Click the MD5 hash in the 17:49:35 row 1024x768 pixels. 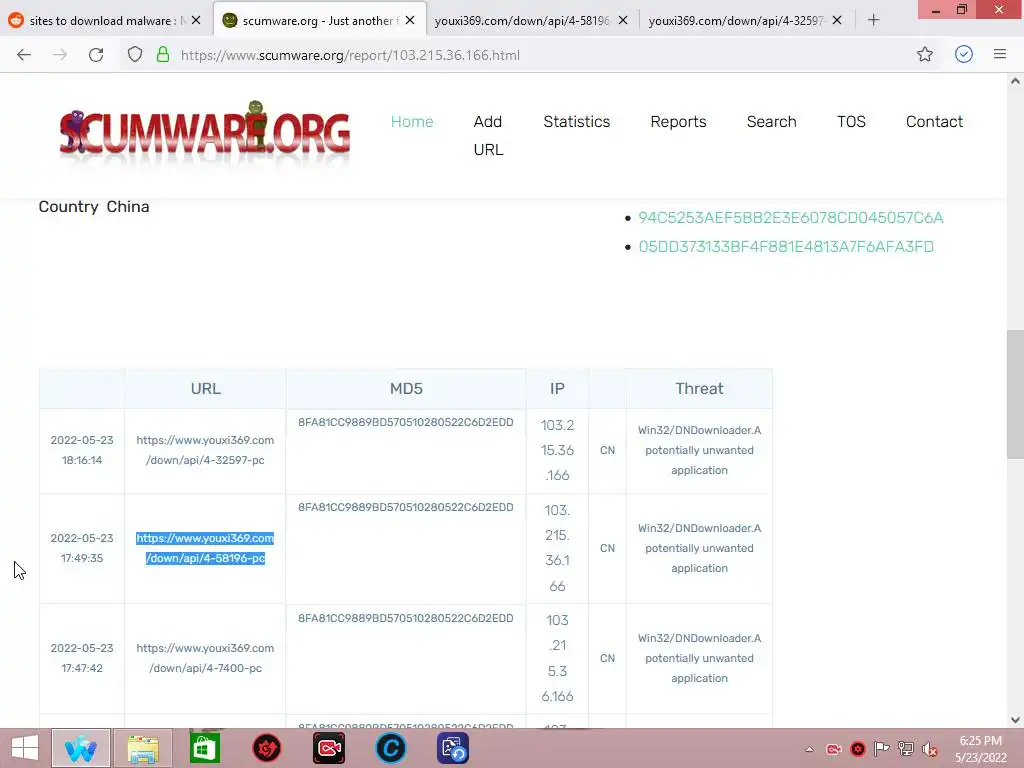[x=406, y=507]
